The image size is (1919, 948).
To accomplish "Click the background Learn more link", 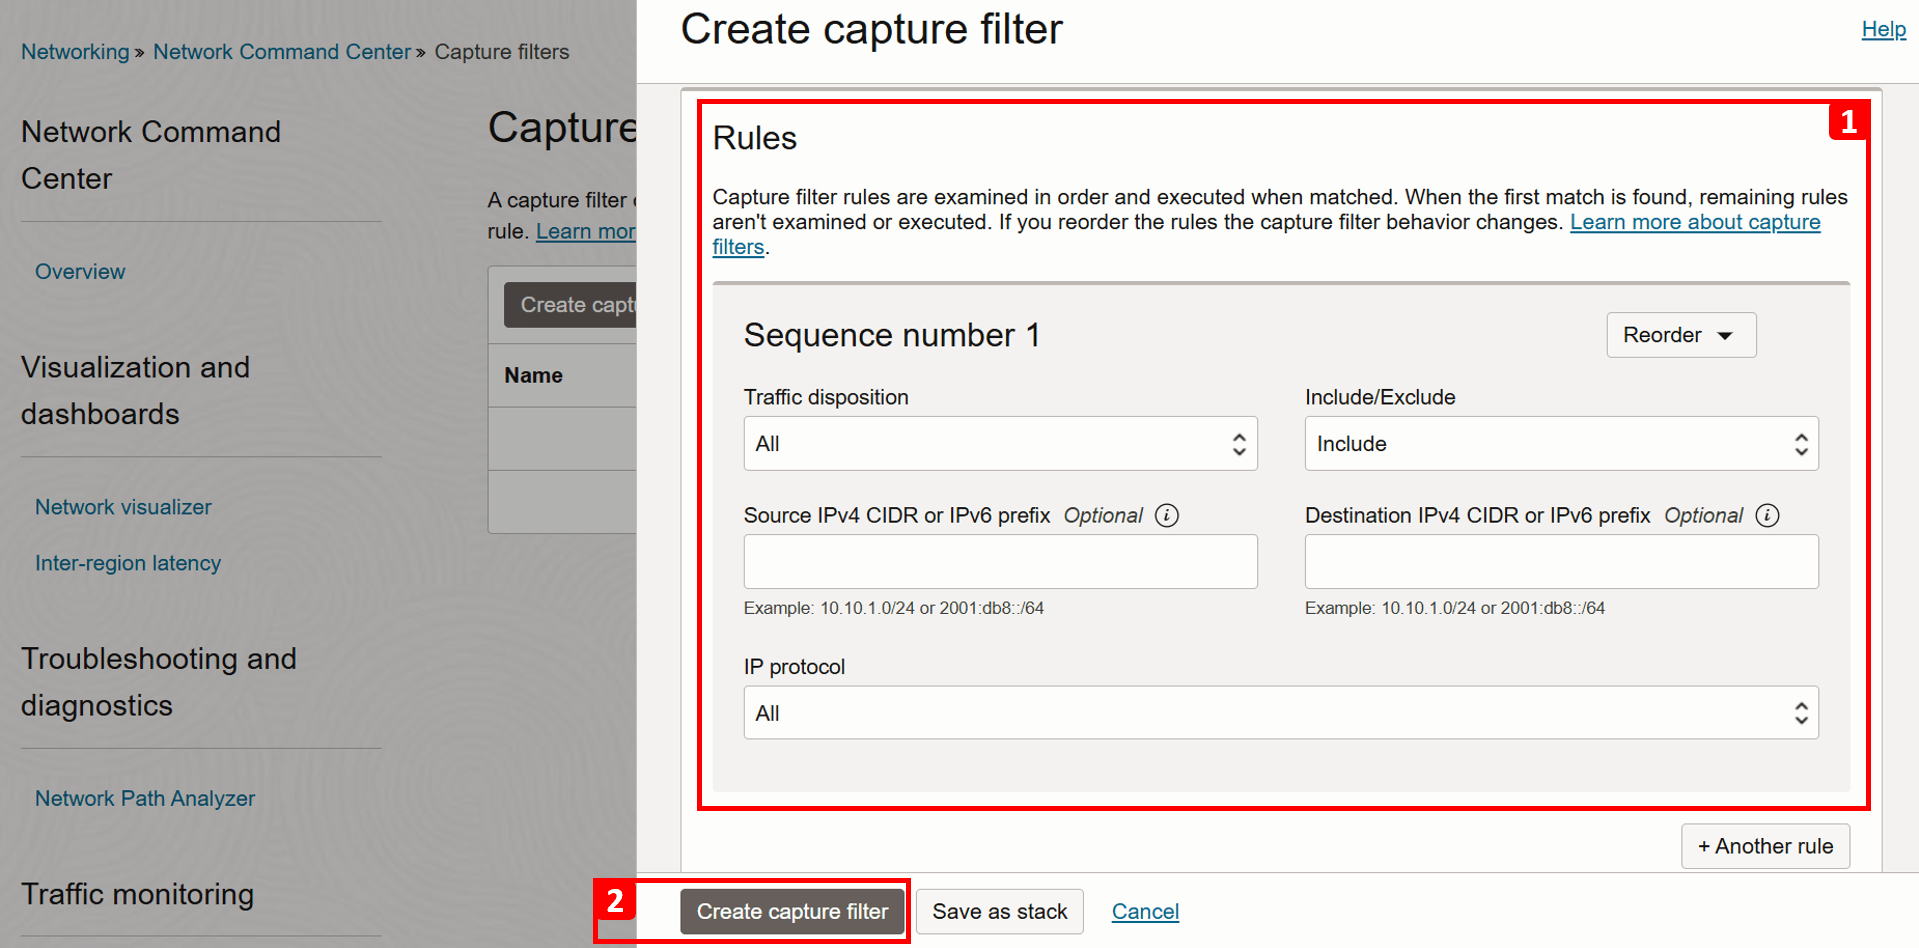I will 586,231.
